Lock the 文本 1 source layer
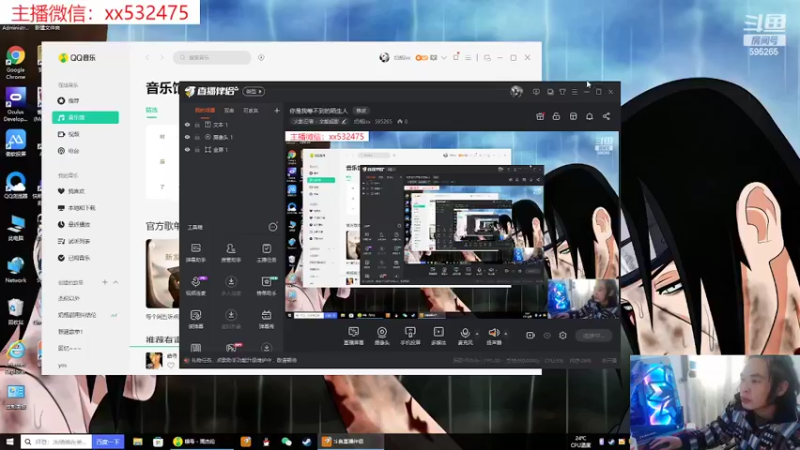The height and width of the screenshot is (450, 800). tap(197, 124)
